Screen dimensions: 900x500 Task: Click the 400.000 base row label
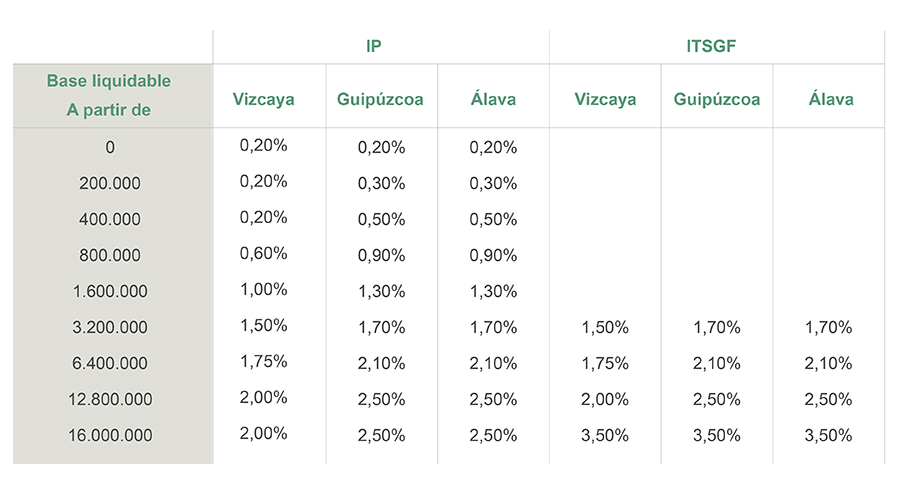[109, 219]
